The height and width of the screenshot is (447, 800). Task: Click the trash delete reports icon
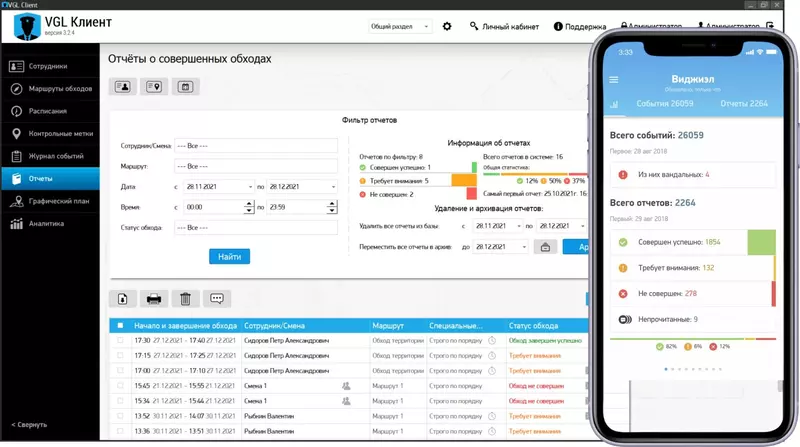click(x=185, y=297)
